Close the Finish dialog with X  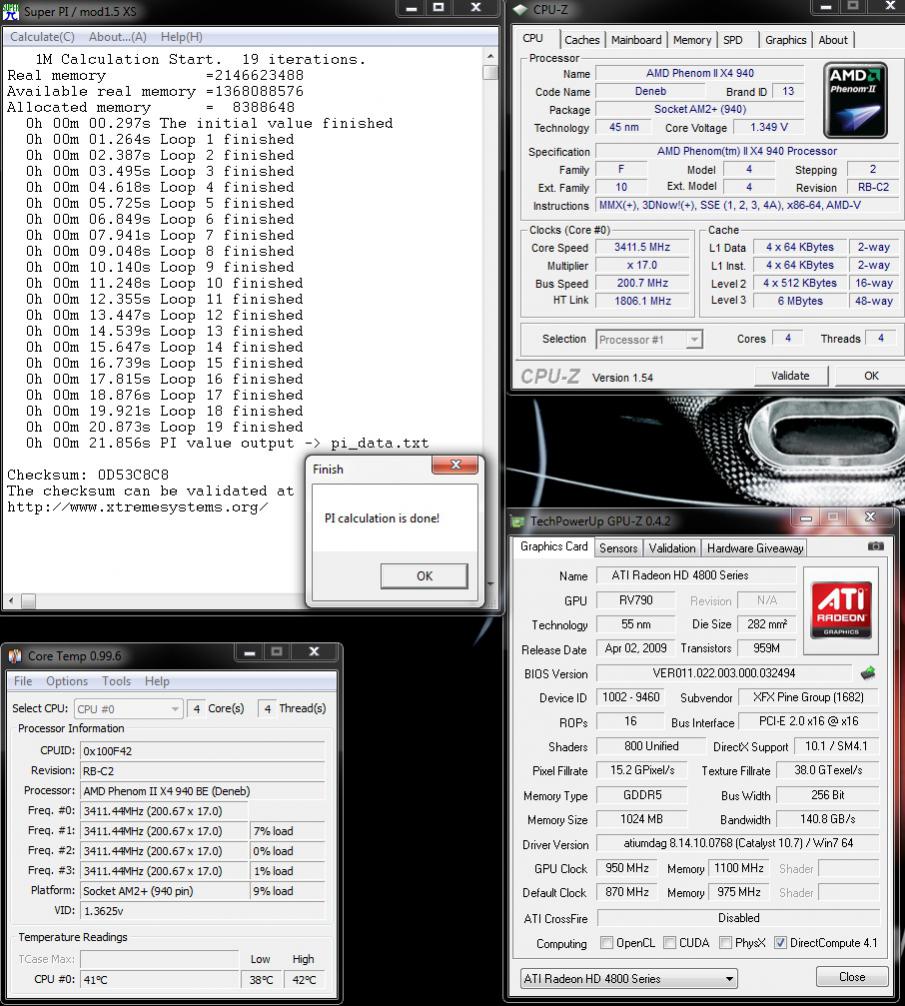coord(455,465)
